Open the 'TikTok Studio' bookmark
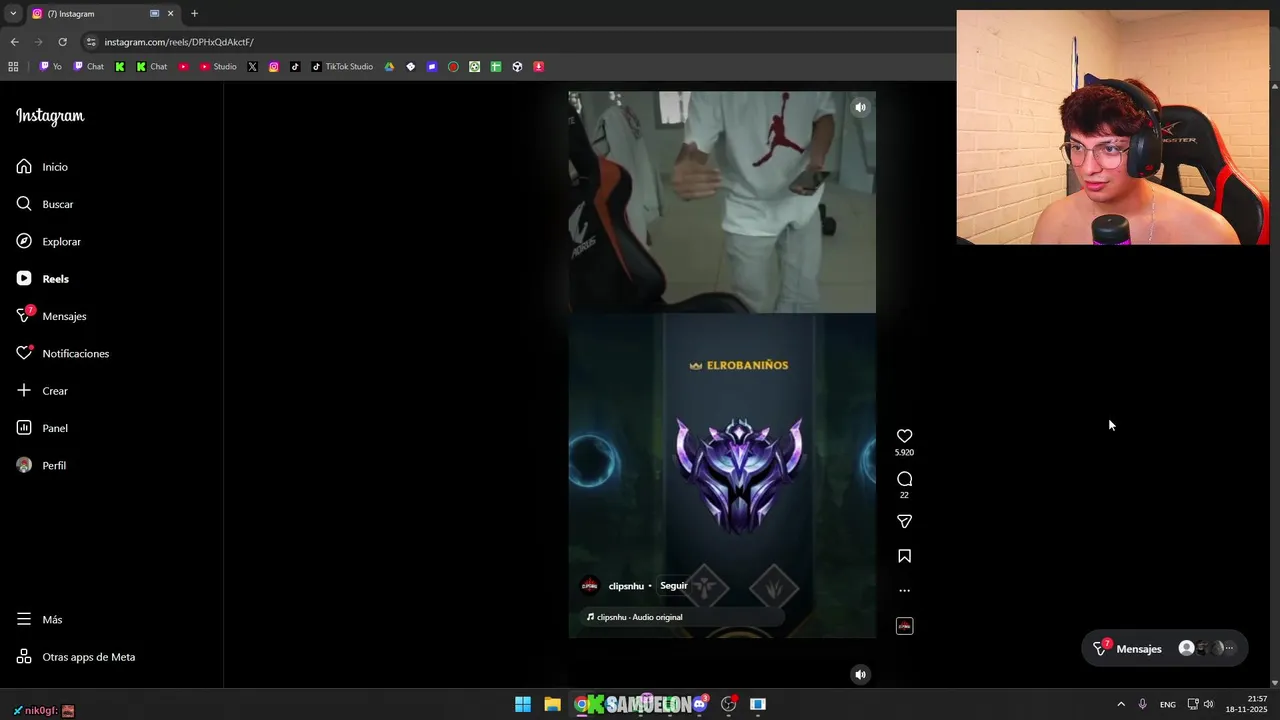The image size is (1280, 720). pos(342,67)
